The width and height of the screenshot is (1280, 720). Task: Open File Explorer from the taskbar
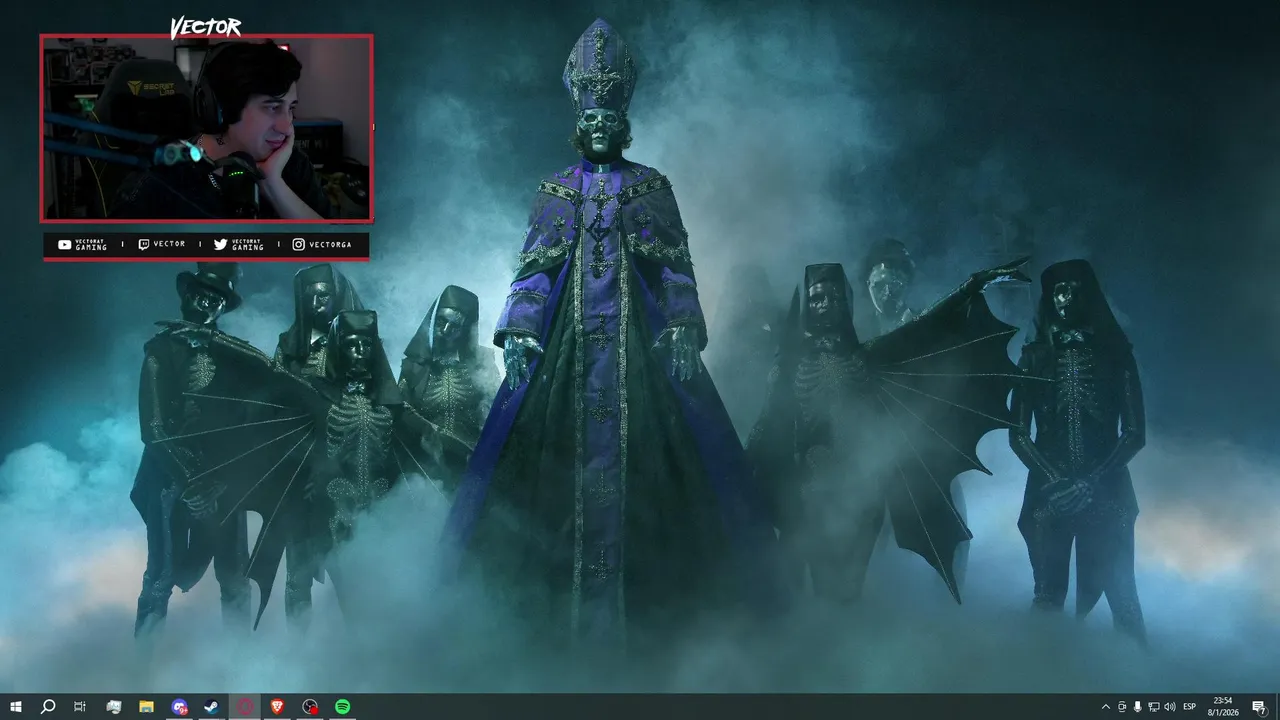click(x=146, y=707)
